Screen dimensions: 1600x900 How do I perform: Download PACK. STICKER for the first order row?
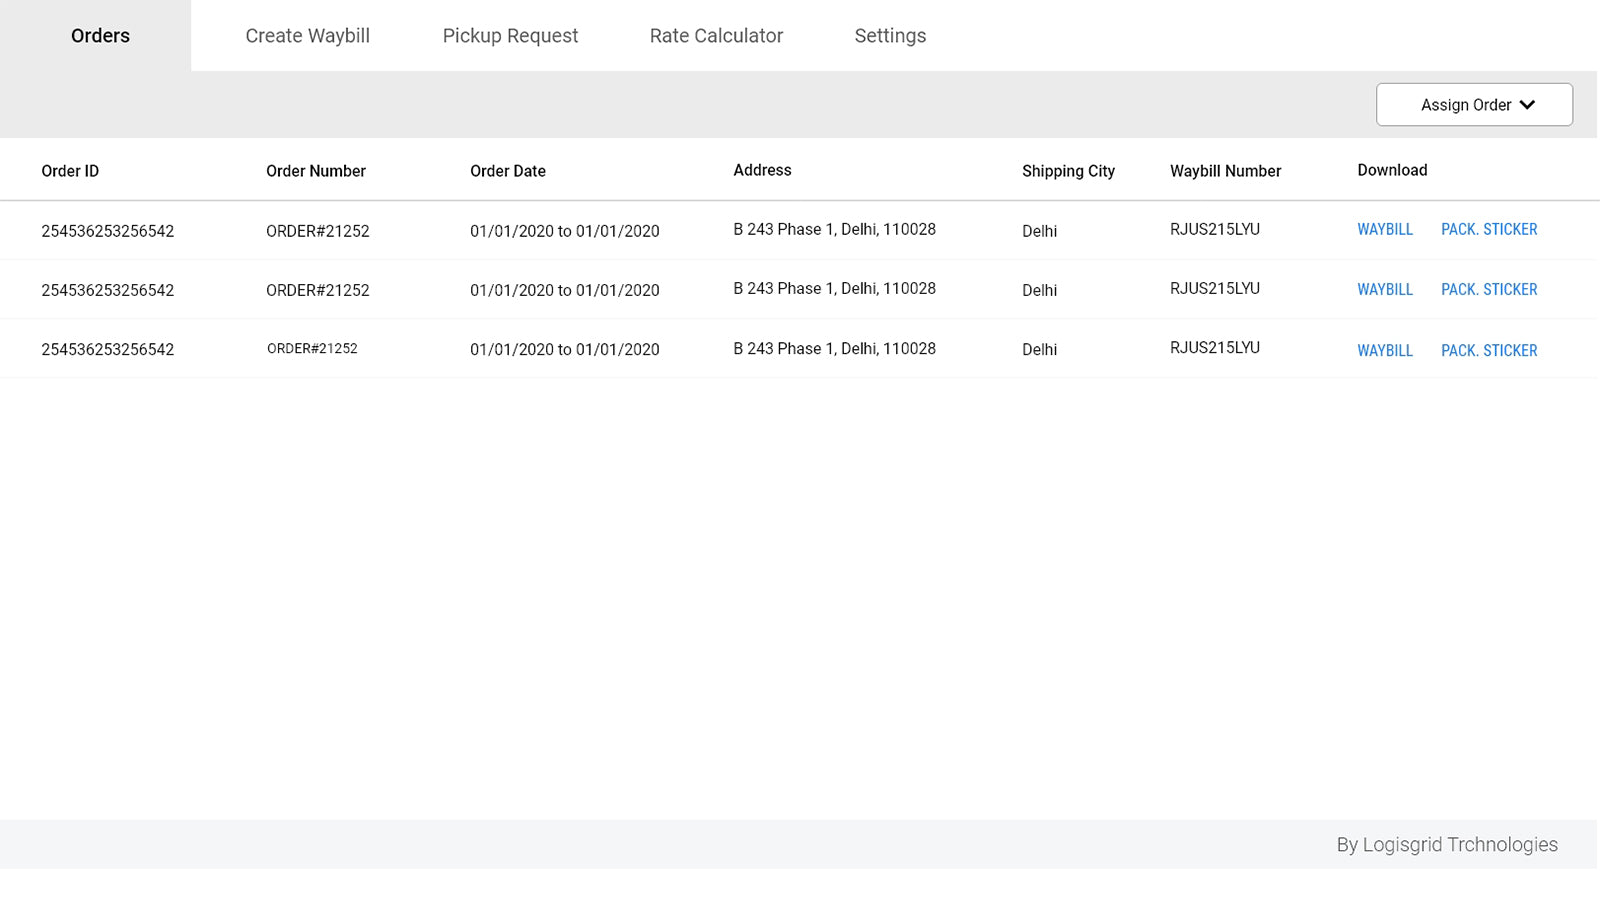click(x=1489, y=230)
